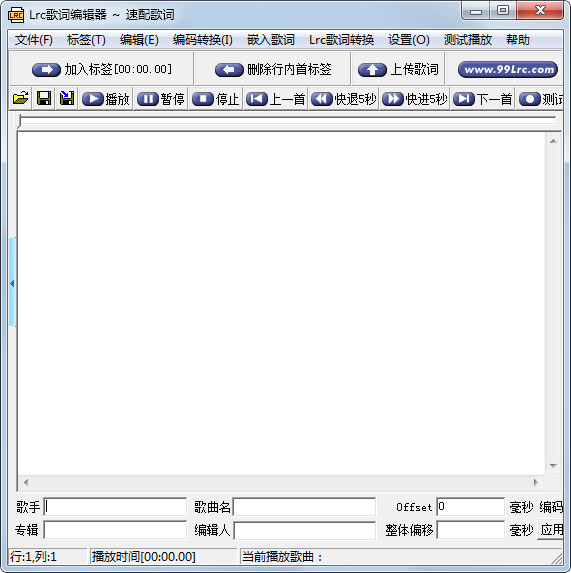571x573 pixels.
Task: Open the 设置(O) menu
Action: (408, 39)
